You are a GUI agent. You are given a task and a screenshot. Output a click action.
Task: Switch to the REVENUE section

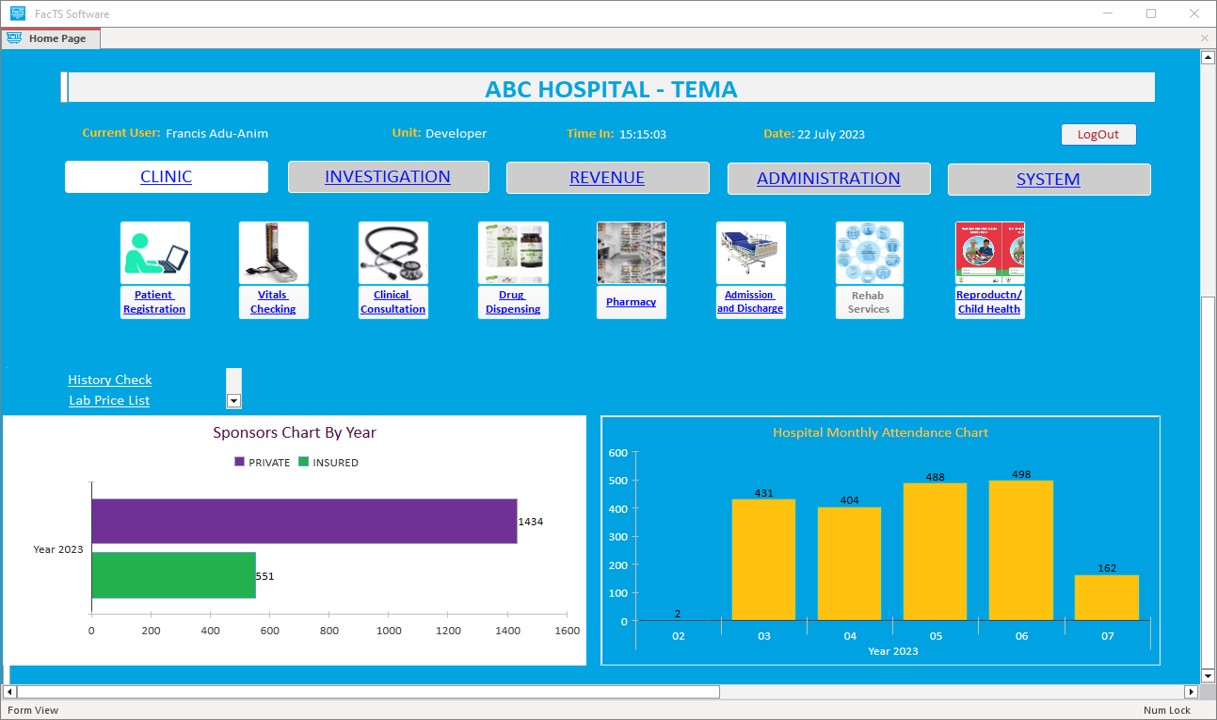[x=607, y=178]
